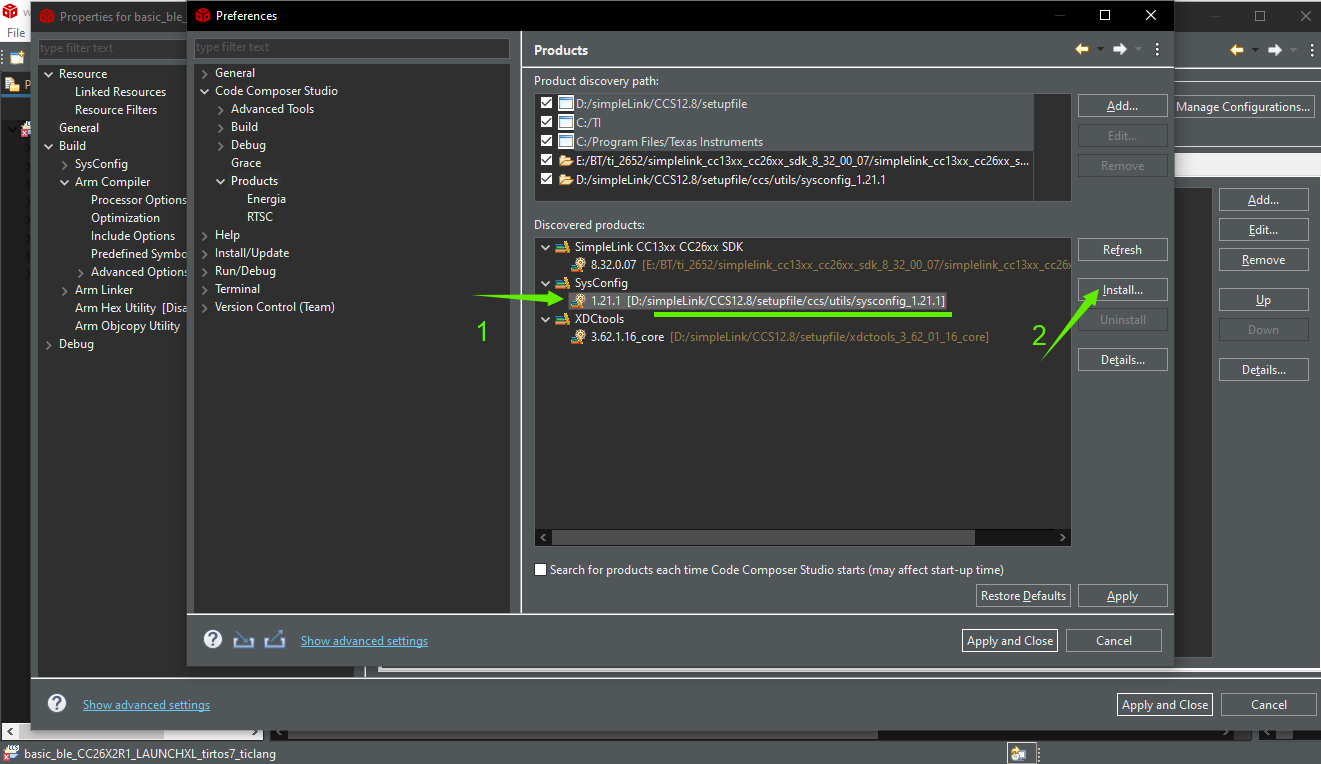Click back arrow in Properties window
The height and width of the screenshot is (764, 1321).
pos(1237,49)
